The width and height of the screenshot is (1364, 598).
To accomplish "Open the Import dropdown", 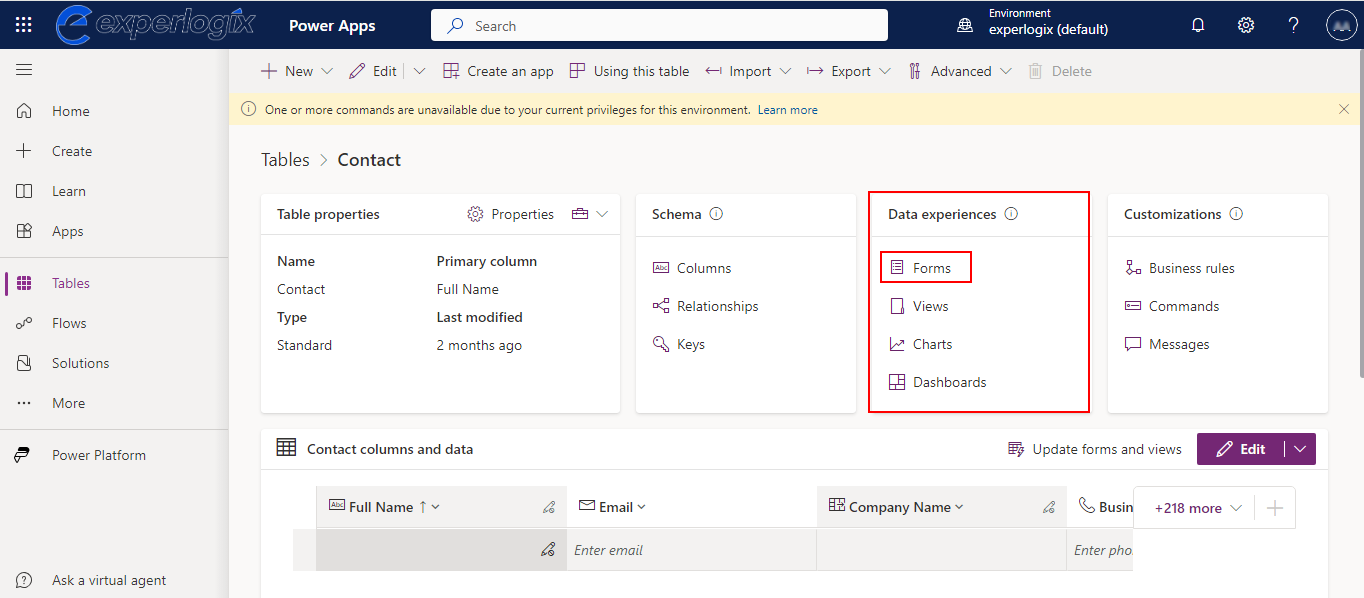I will click(748, 71).
